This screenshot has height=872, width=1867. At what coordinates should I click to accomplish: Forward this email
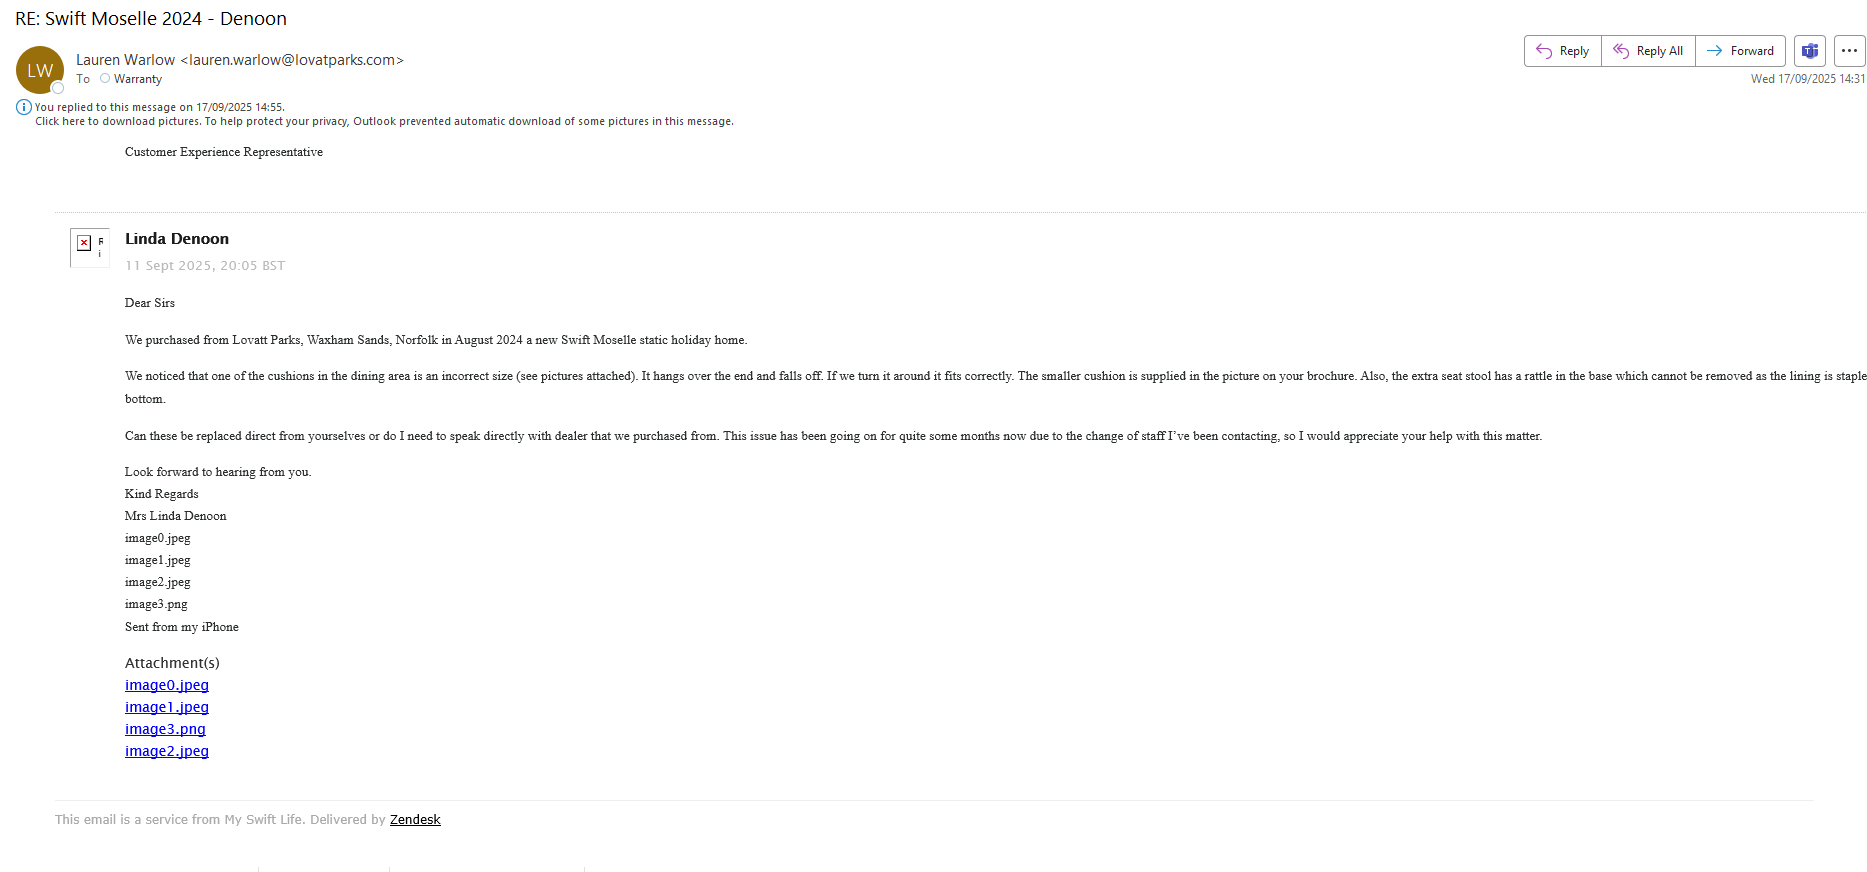click(x=1740, y=51)
